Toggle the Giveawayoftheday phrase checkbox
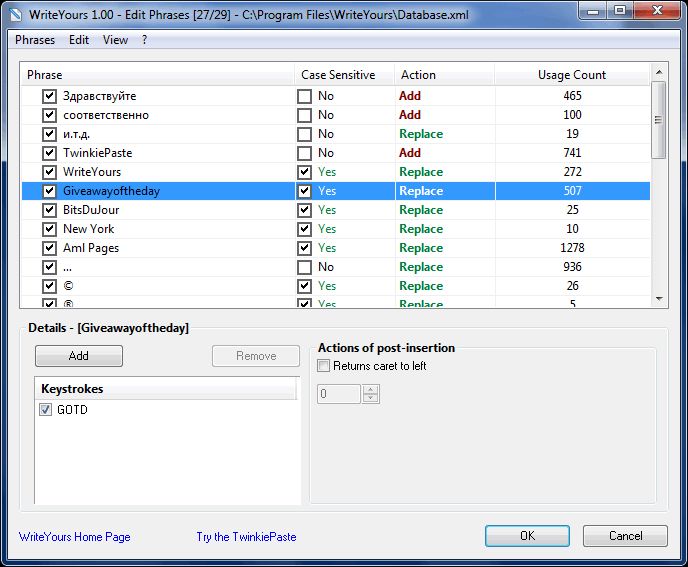The width and height of the screenshot is (688, 567). [x=49, y=191]
